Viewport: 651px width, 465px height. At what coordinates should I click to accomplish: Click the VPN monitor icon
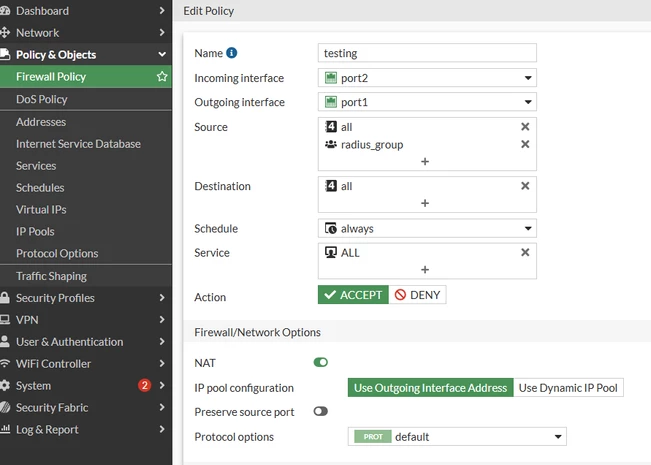5,320
